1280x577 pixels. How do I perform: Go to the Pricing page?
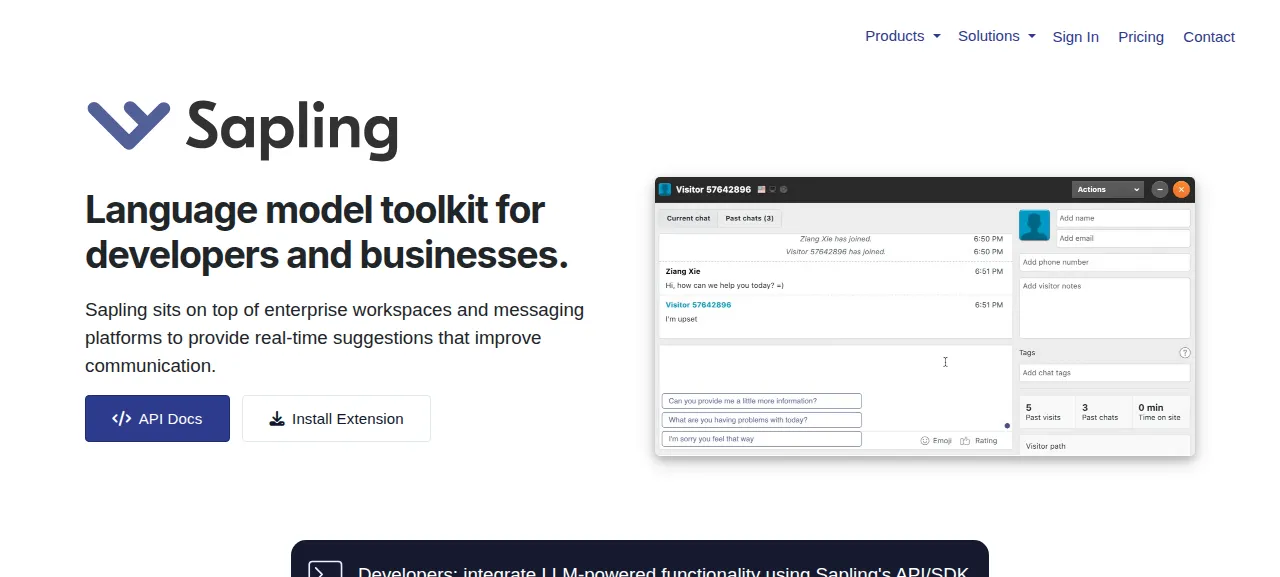[1141, 37]
